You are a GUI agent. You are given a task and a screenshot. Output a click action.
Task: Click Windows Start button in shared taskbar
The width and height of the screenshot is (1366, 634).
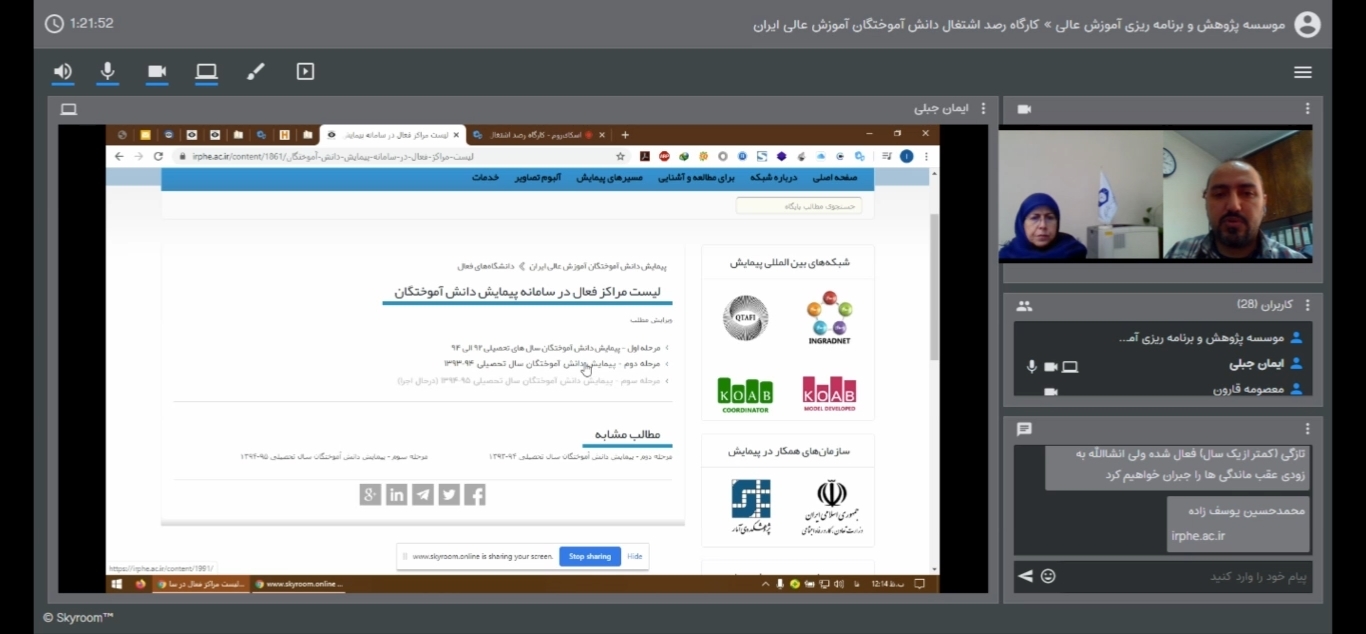click(116, 583)
